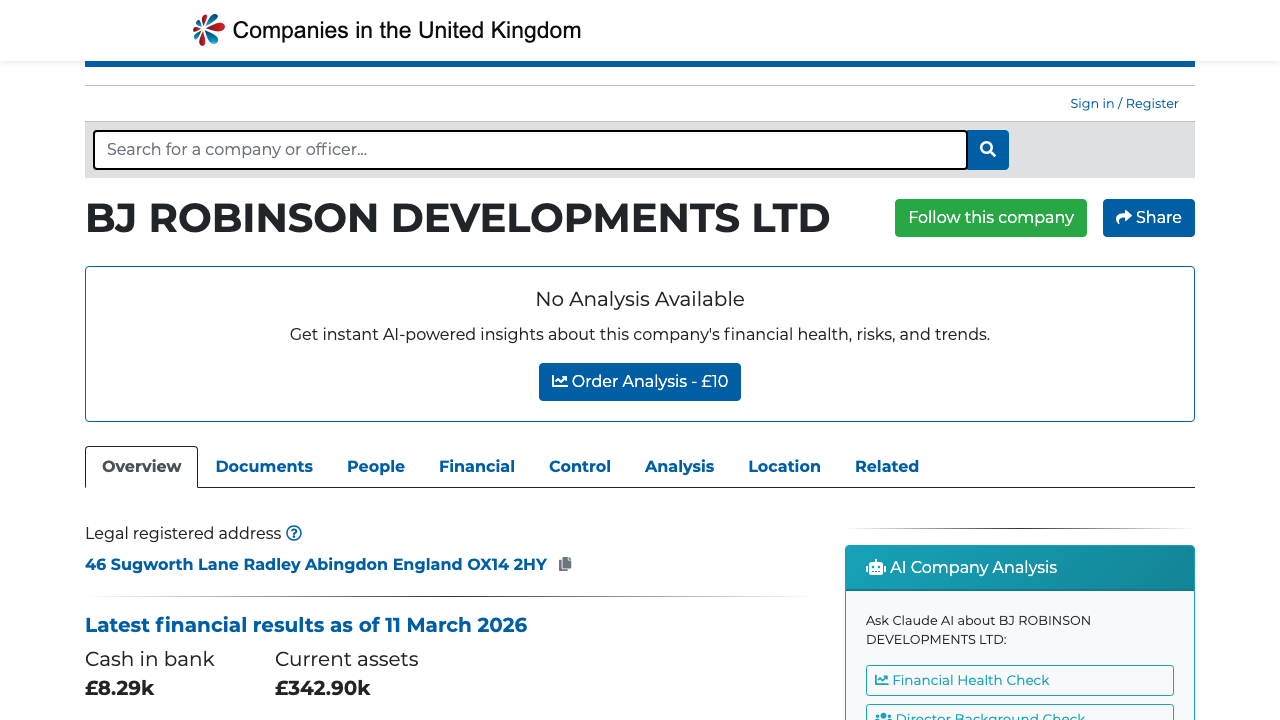The width and height of the screenshot is (1280, 720).
Task: Switch to the Control tab
Action: [579, 466]
